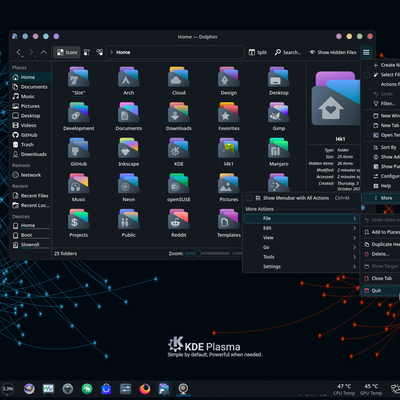Open Search in the Dolphin toolbar
This screenshot has width=400, height=400.
288,52
